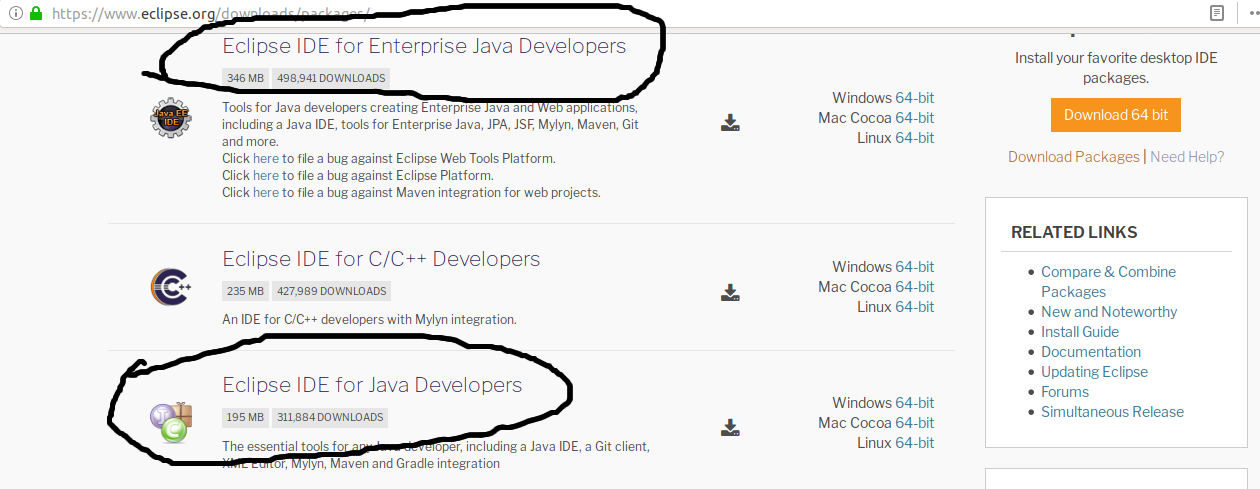Click the orange Download 64 bit button
The image size is (1260, 489).
click(x=1116, y=115)
